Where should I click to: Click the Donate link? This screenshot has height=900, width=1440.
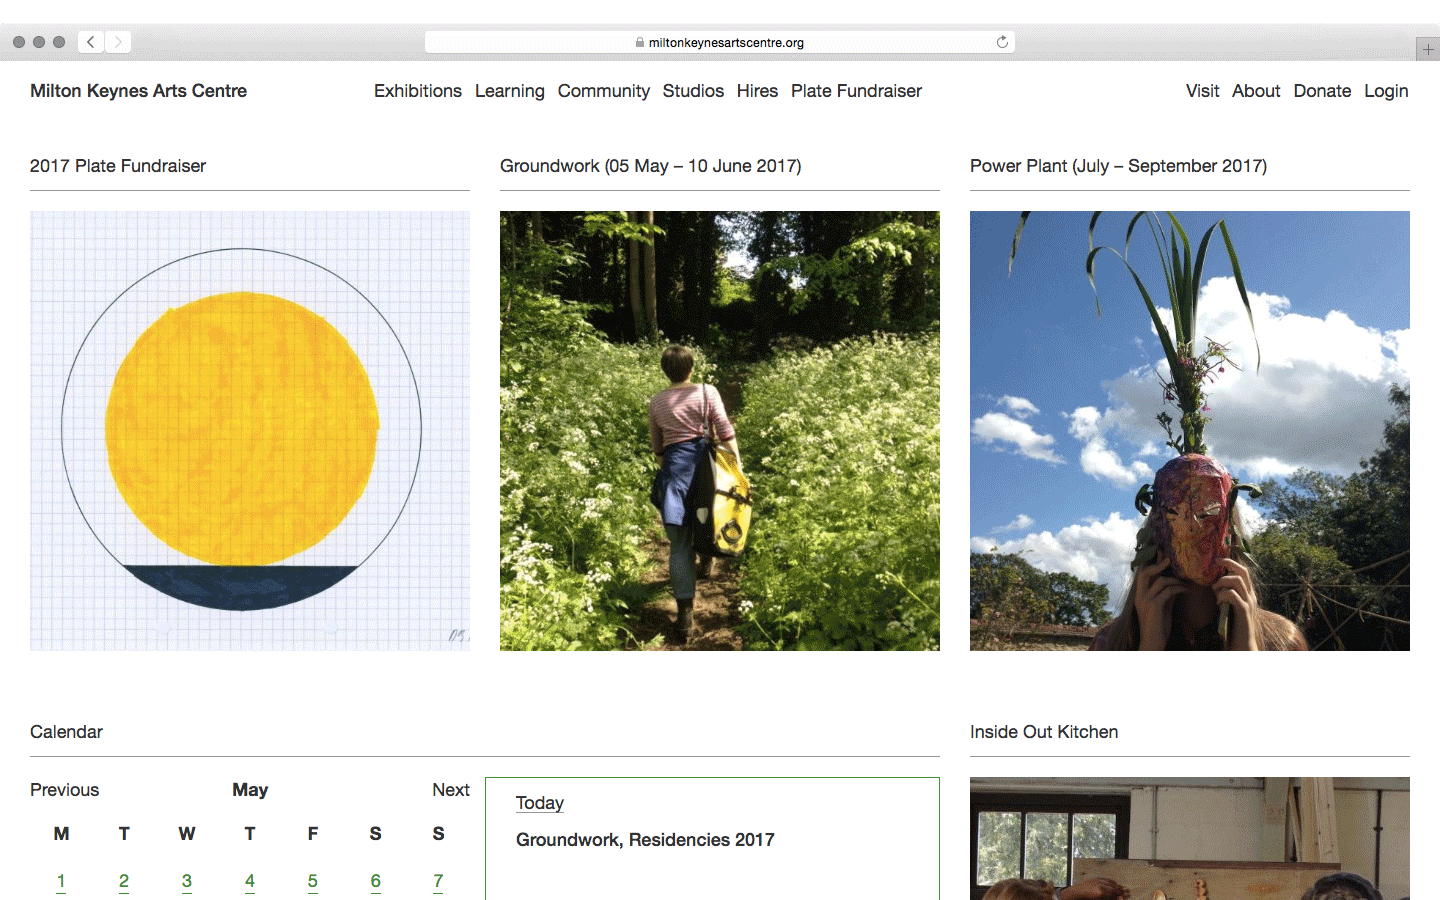tap(1322, 91)
